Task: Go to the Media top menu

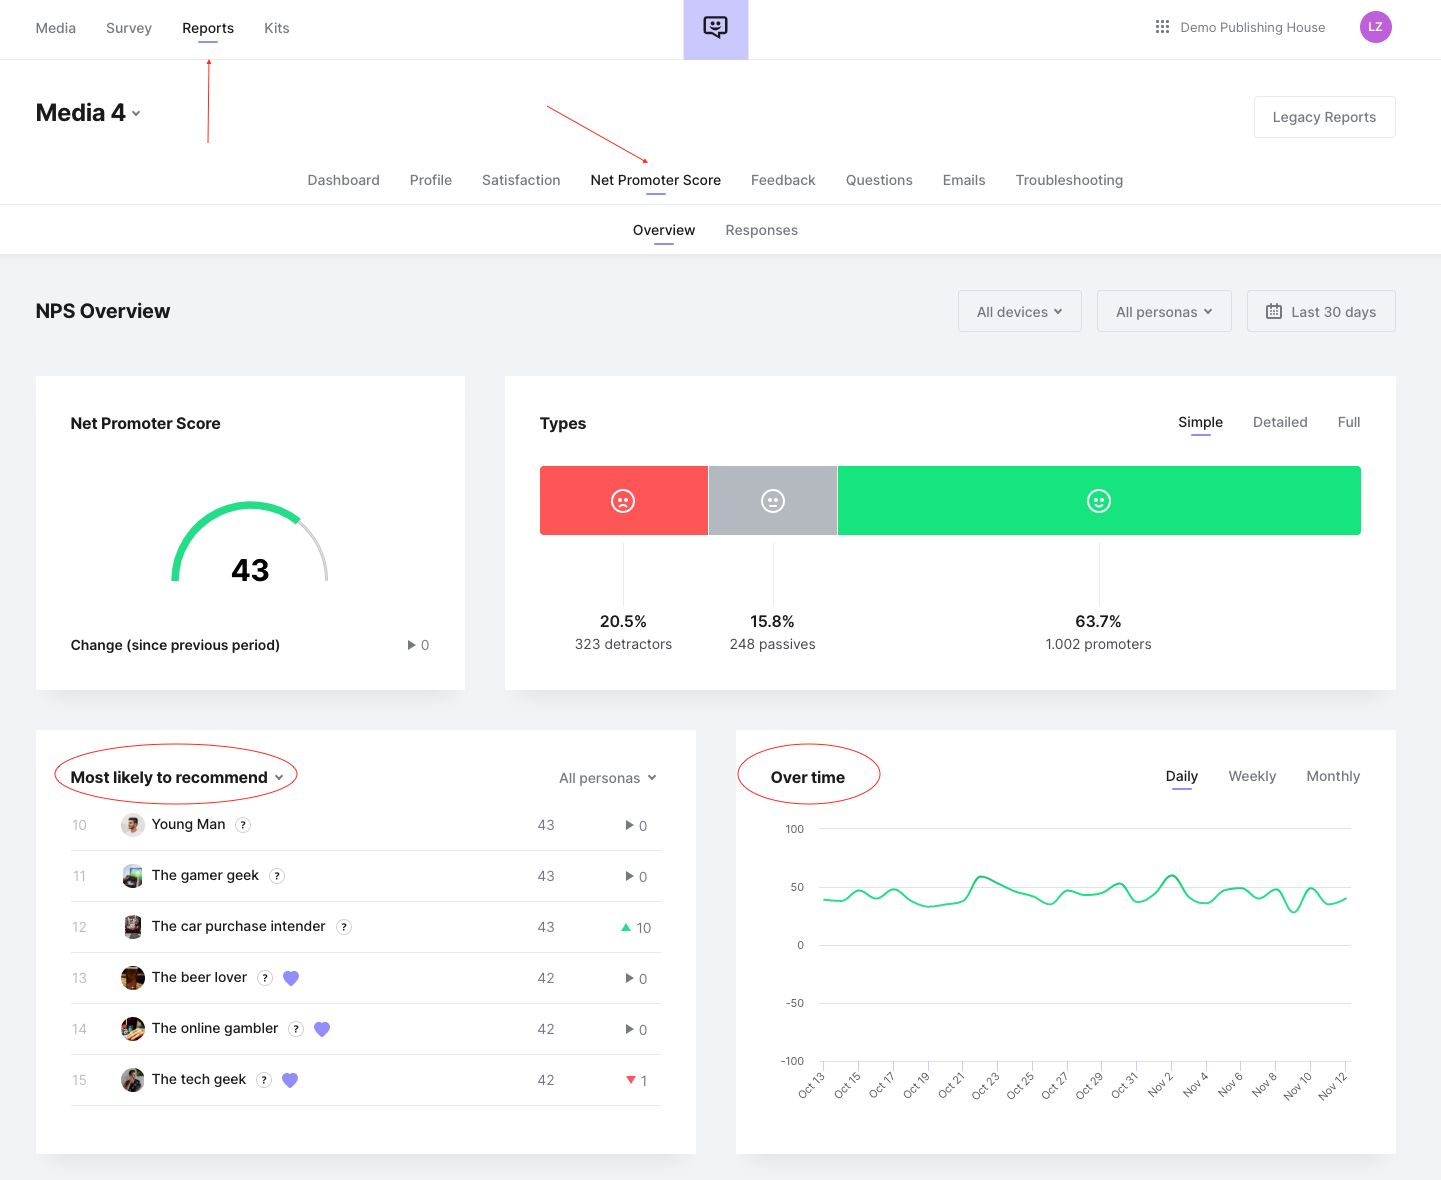Action: pos(56,28)
